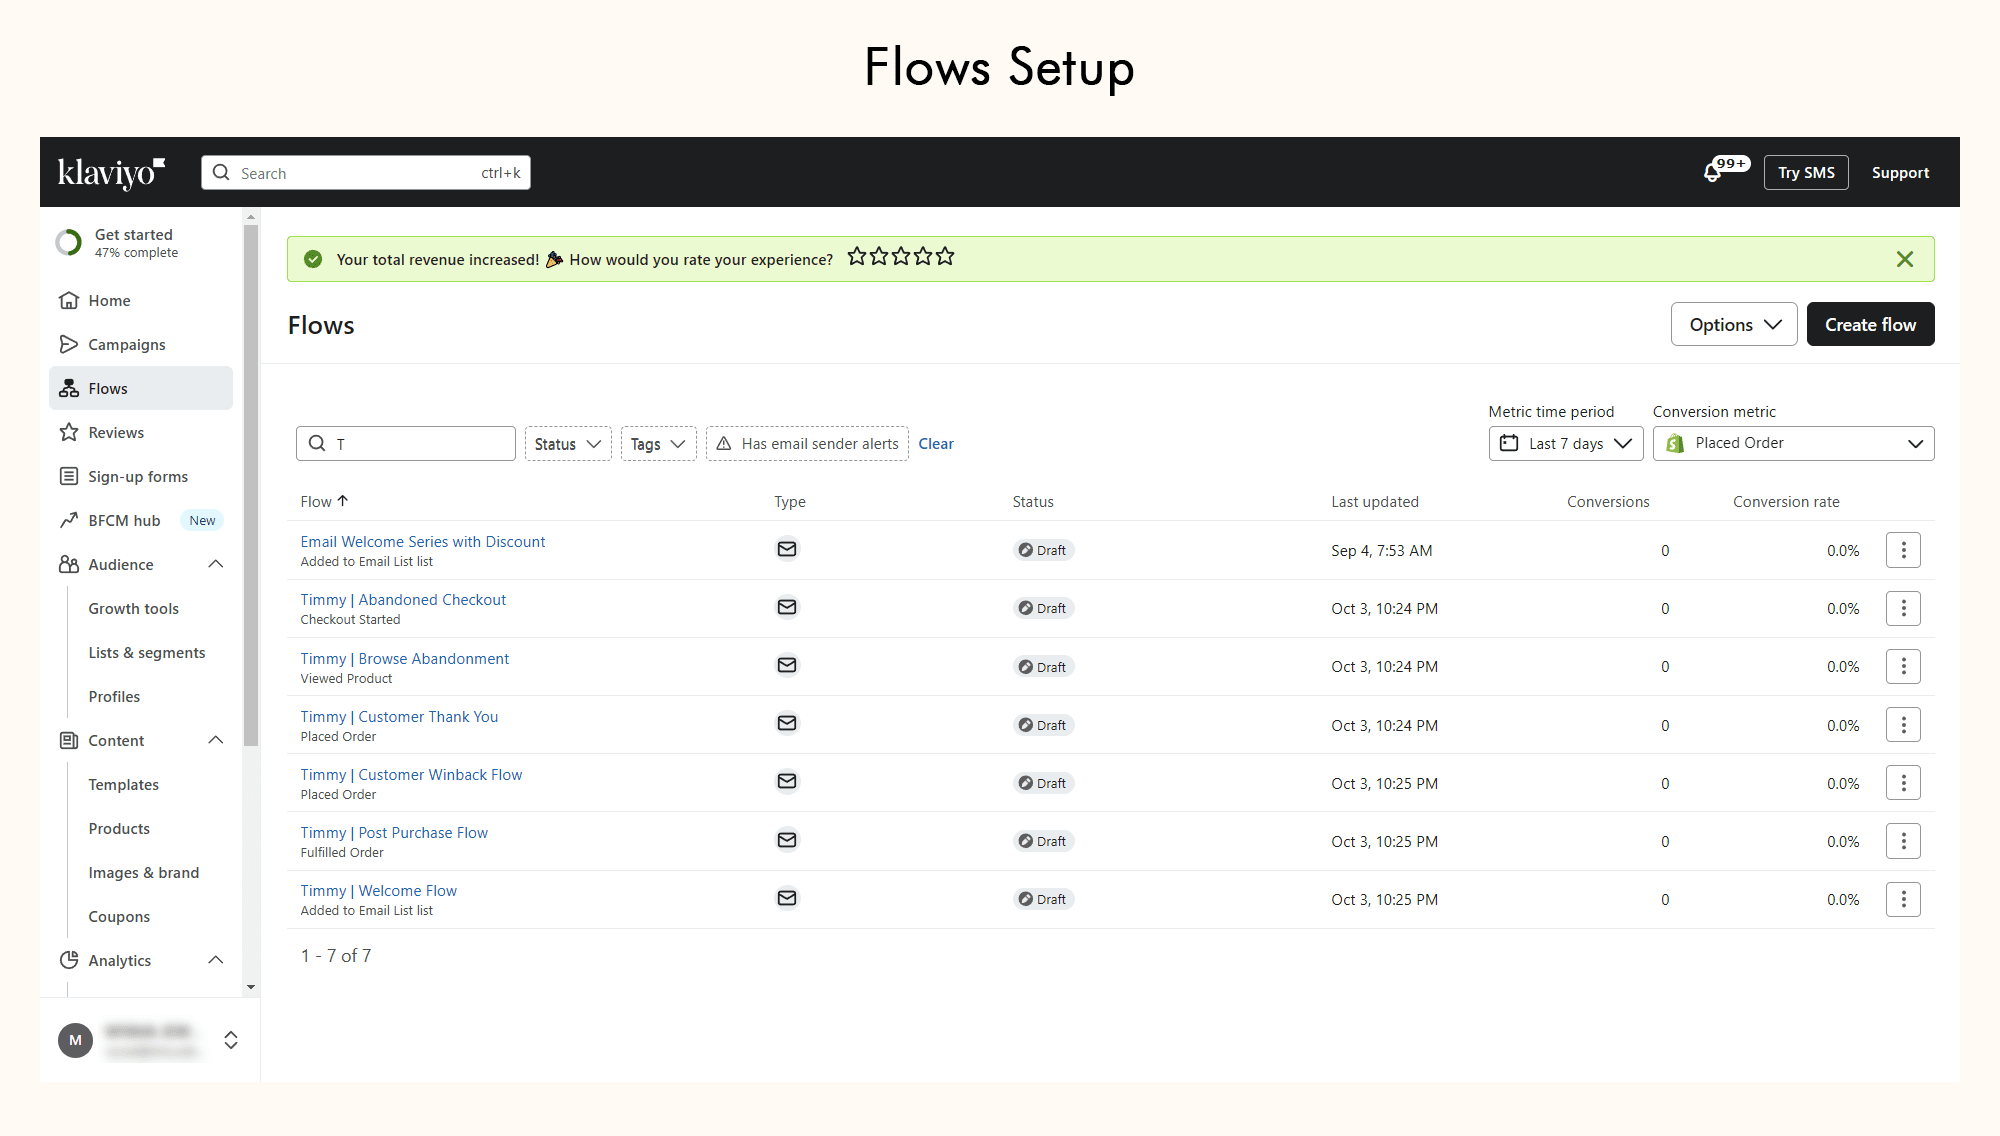Click the email type icon for Abandoned Checkout

click(787, 607)
